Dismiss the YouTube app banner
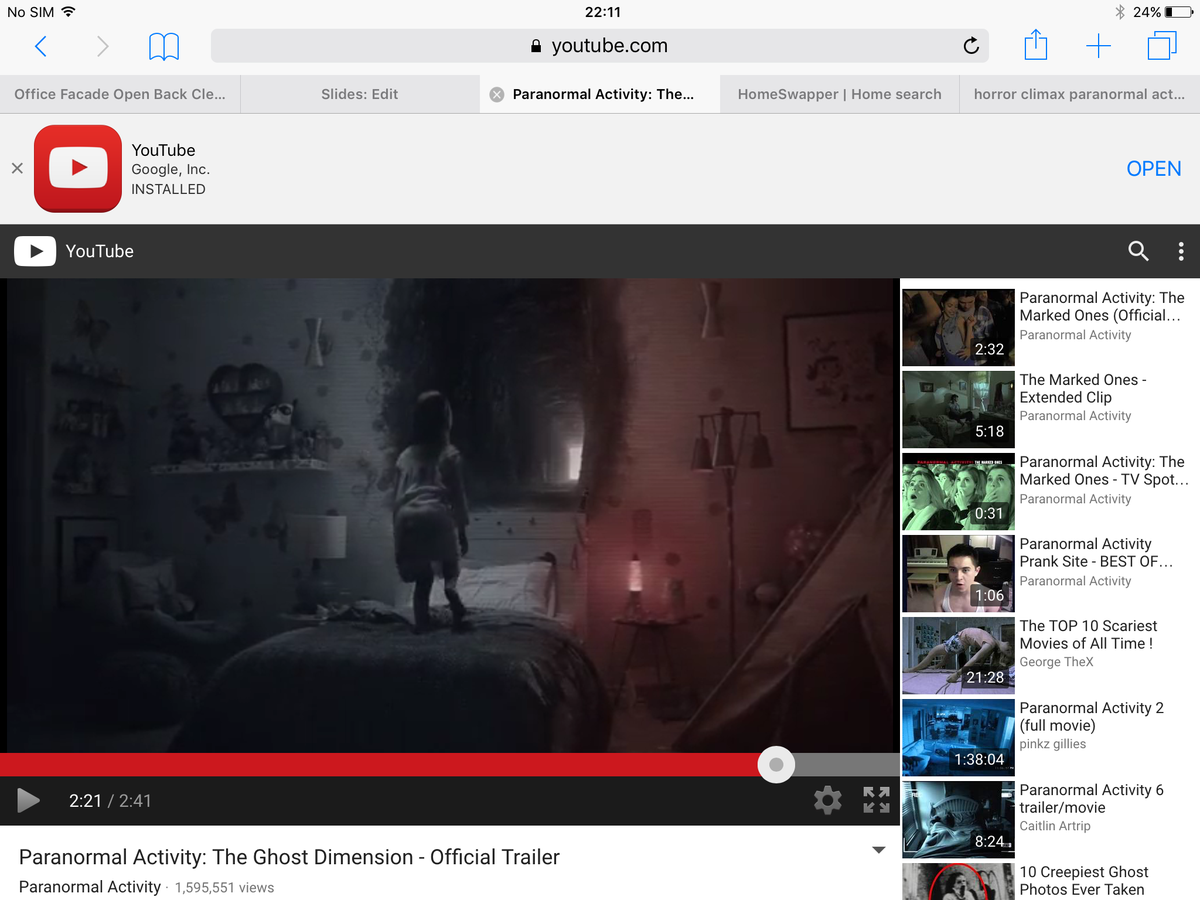 (17, 168)
